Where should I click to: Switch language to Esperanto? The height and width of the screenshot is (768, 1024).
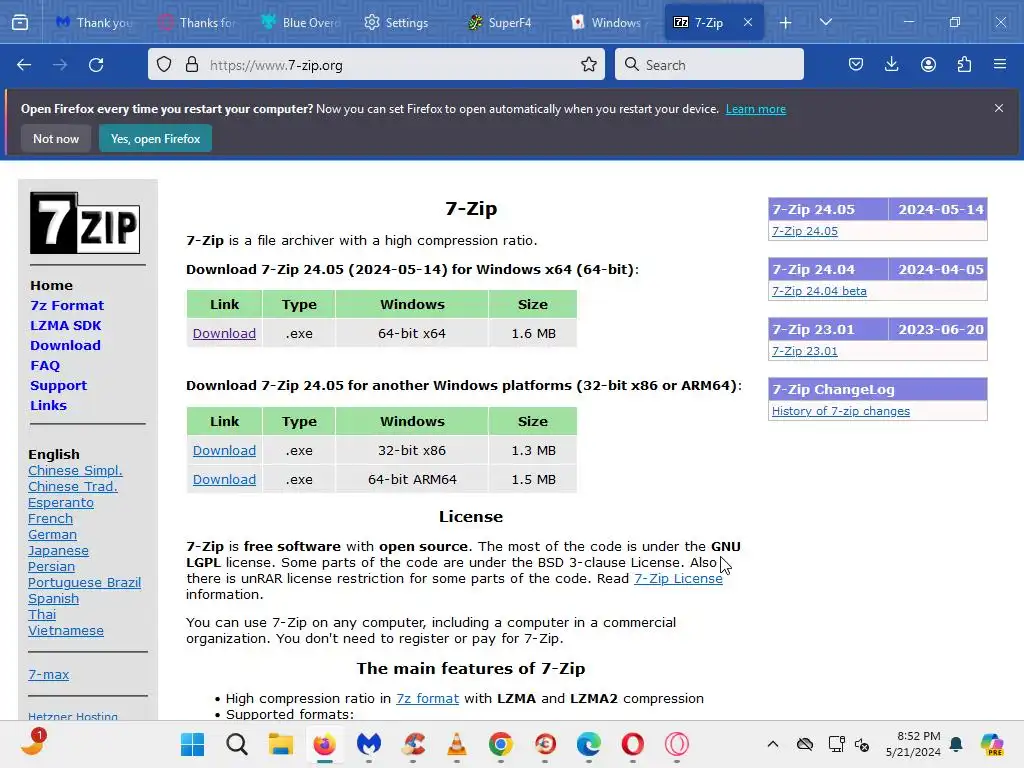click(61, 502)
